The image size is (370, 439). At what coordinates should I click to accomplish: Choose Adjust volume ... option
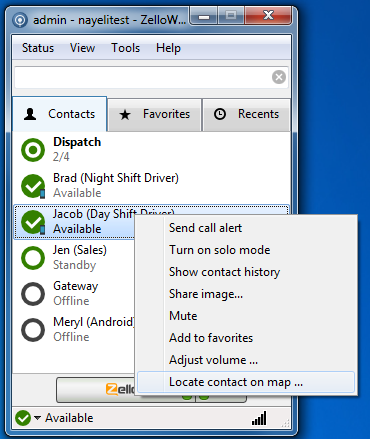[246, 360]
